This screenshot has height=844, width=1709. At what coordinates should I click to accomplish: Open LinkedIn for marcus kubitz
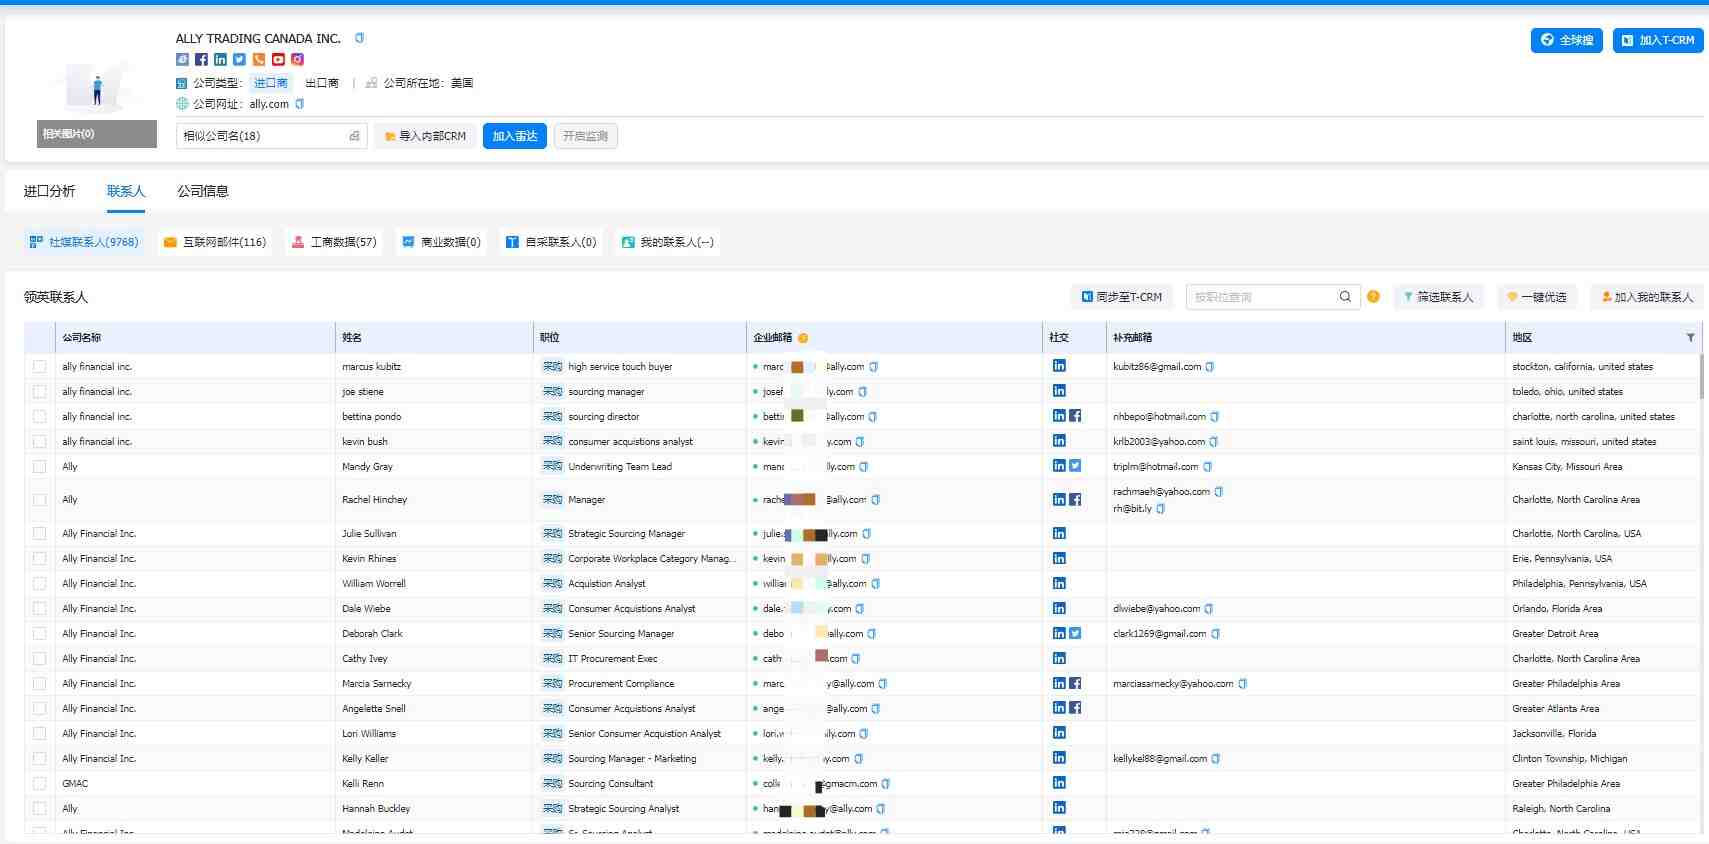1059,366
